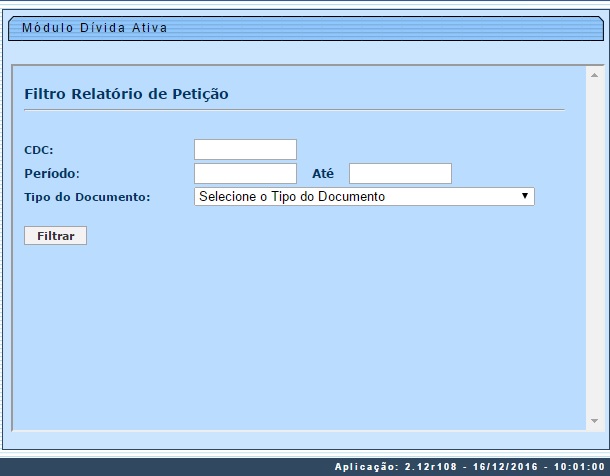Click the separator line under the heading

coord(294,109)
